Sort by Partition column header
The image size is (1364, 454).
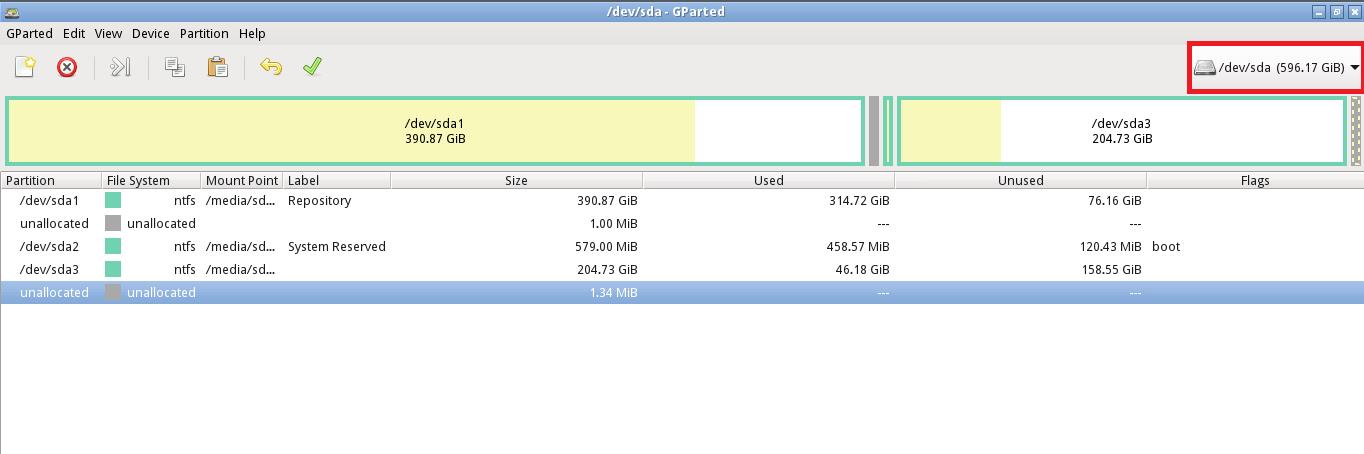tap(51, 181)
